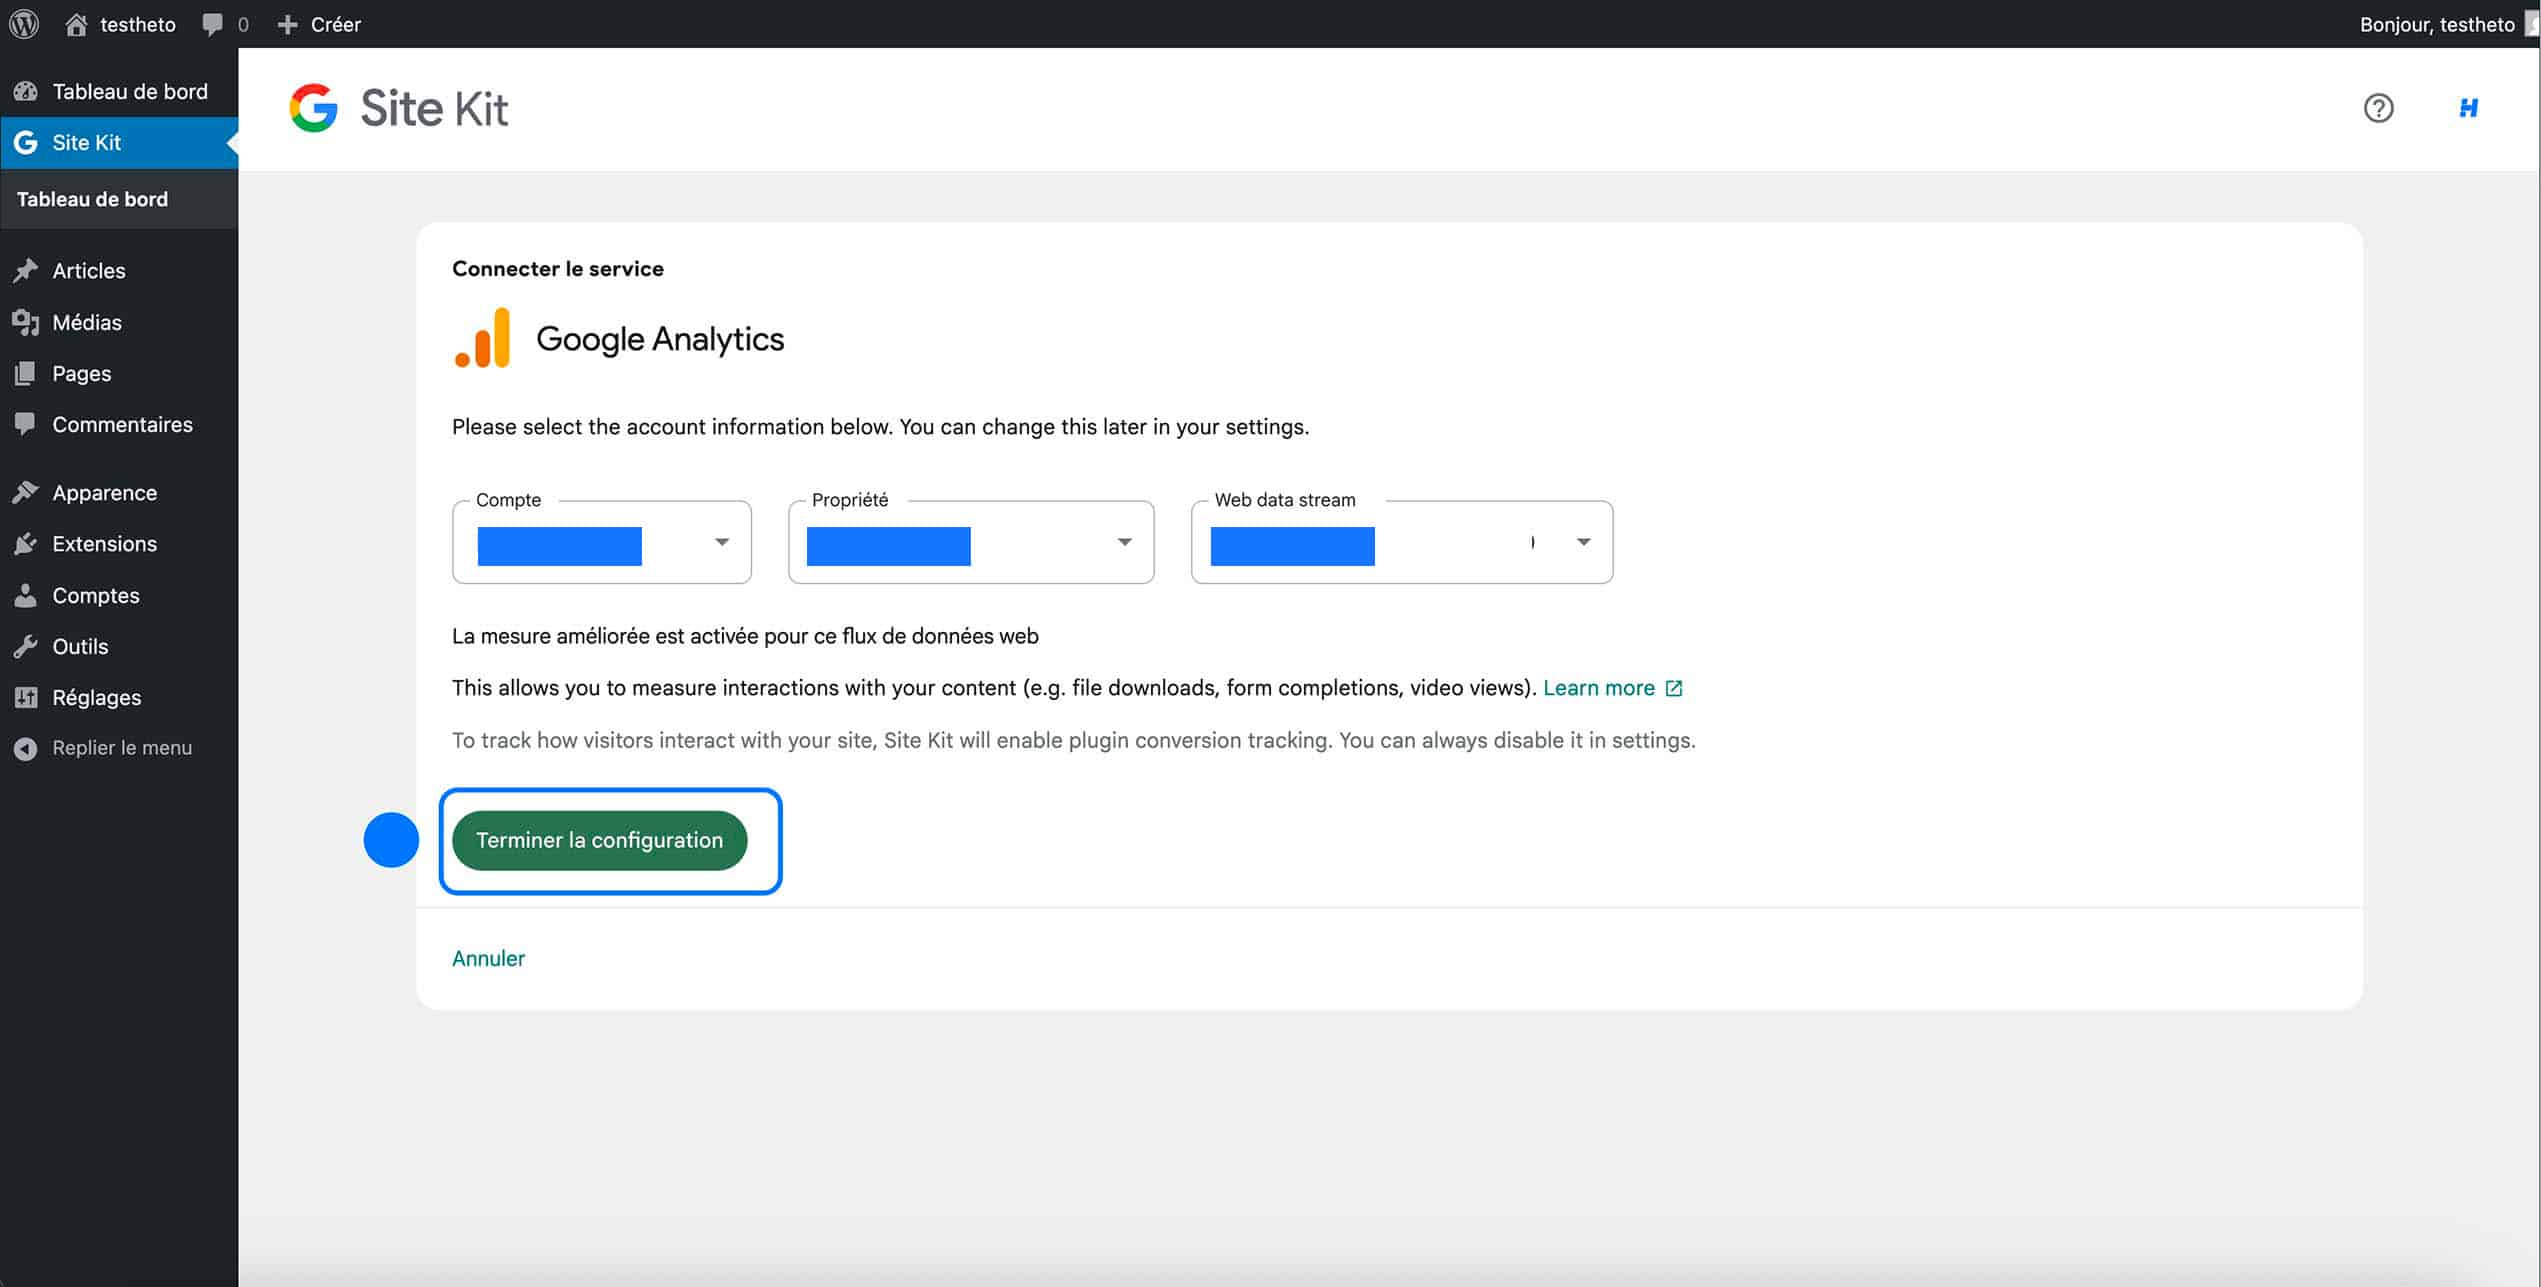Viewport: 2541px width, 1287px height.
Task: Click the WordPress logo in admin bar
Action: coord(24,23)
